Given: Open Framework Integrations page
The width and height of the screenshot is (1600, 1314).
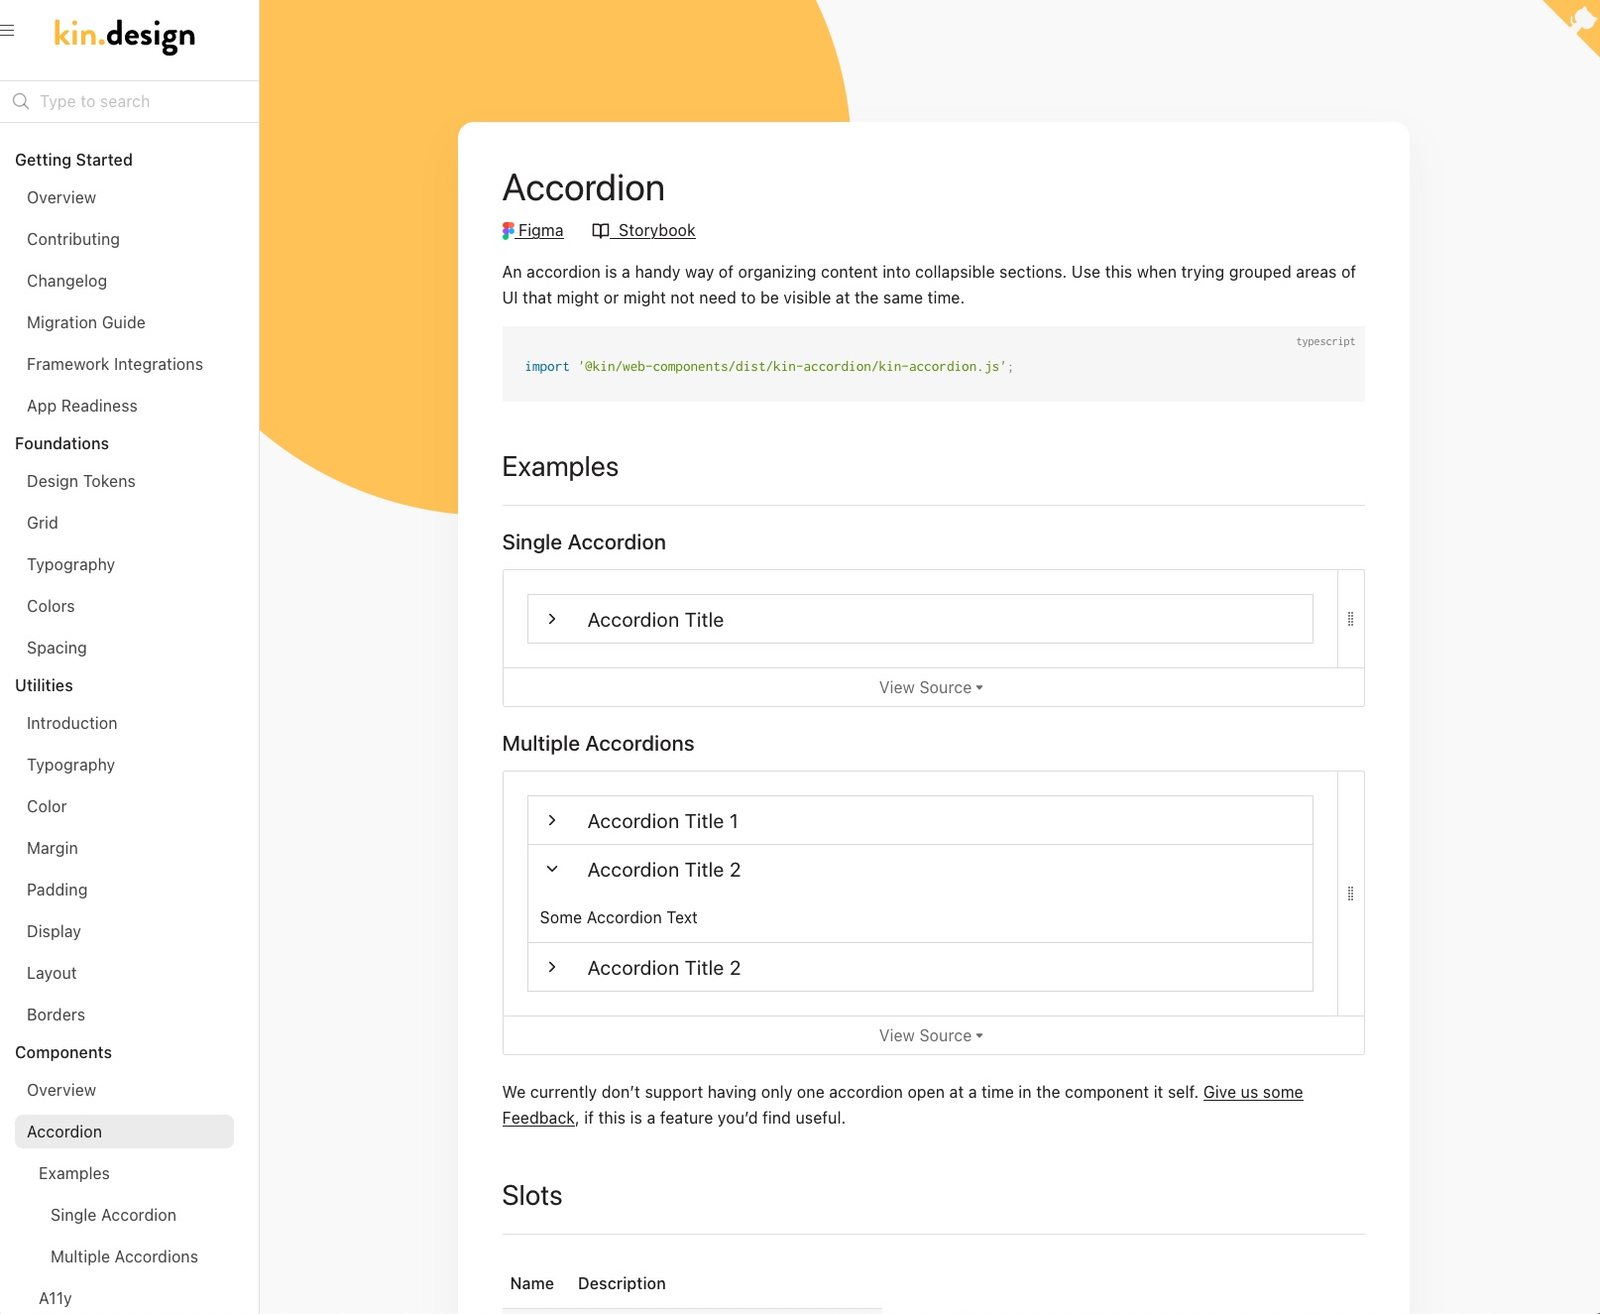Looking at the screenshot, I should point(115,364).
